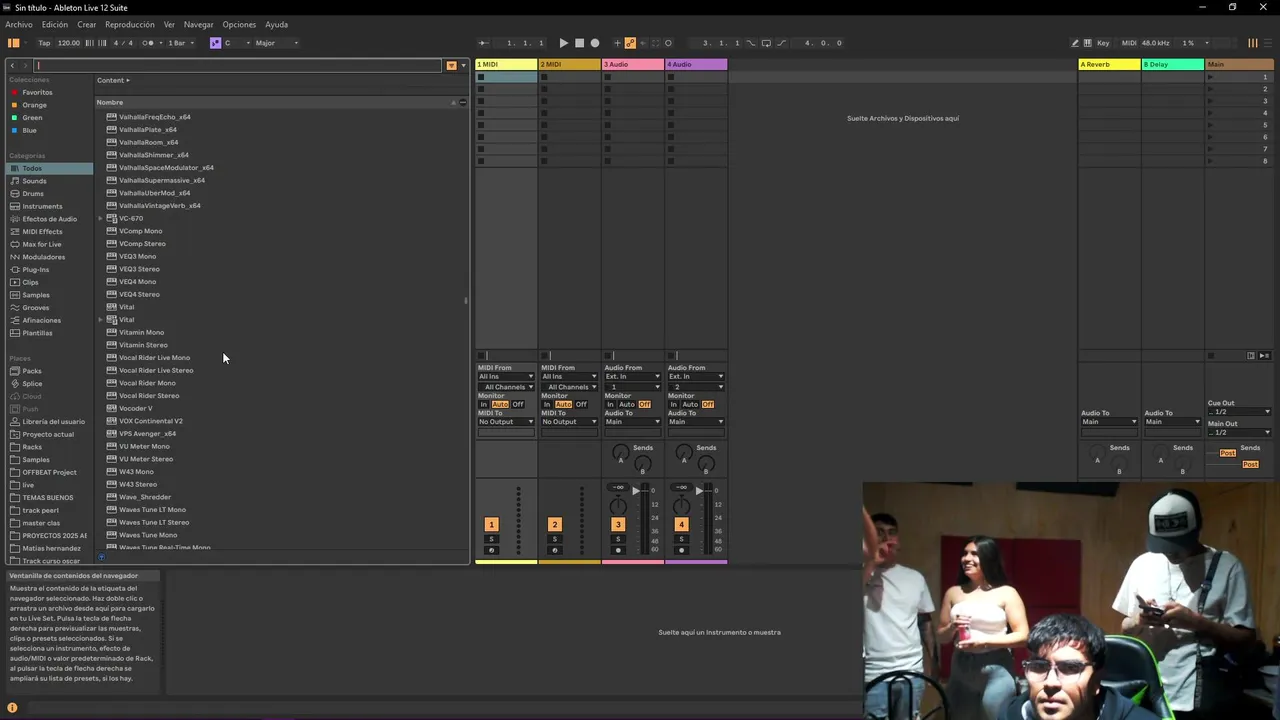1280x720 pixels.
Task: Select Vocoder V plugin in list
Action: [x=136, y=408]
